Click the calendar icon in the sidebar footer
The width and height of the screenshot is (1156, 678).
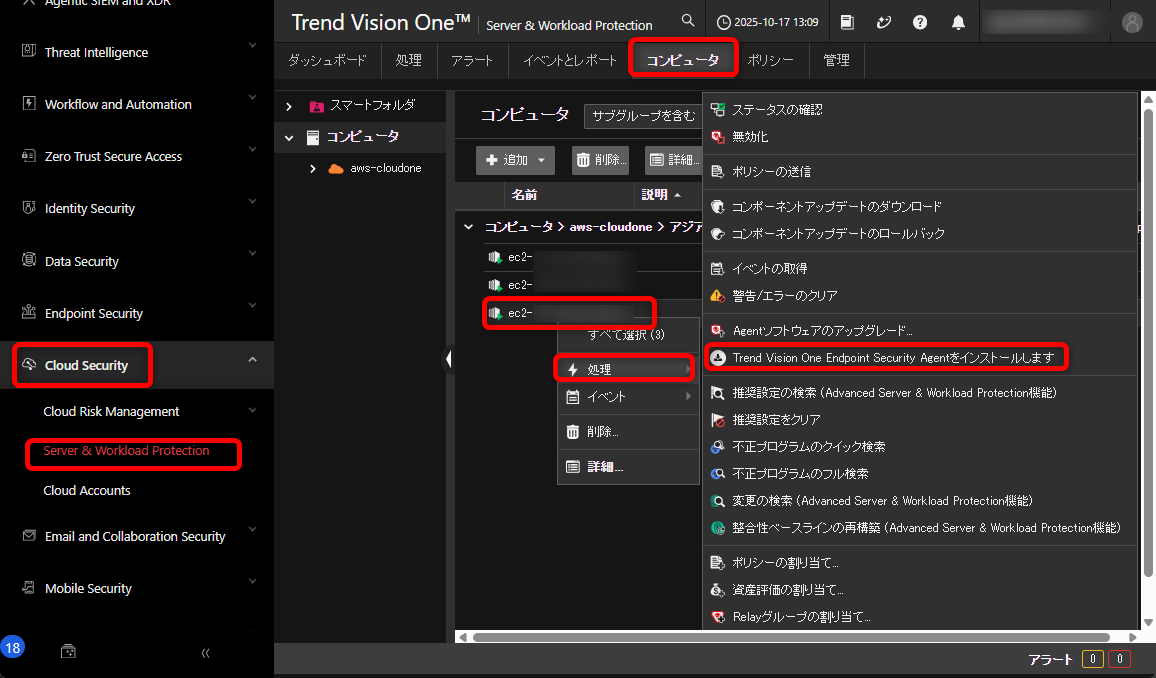coord(68,651)
